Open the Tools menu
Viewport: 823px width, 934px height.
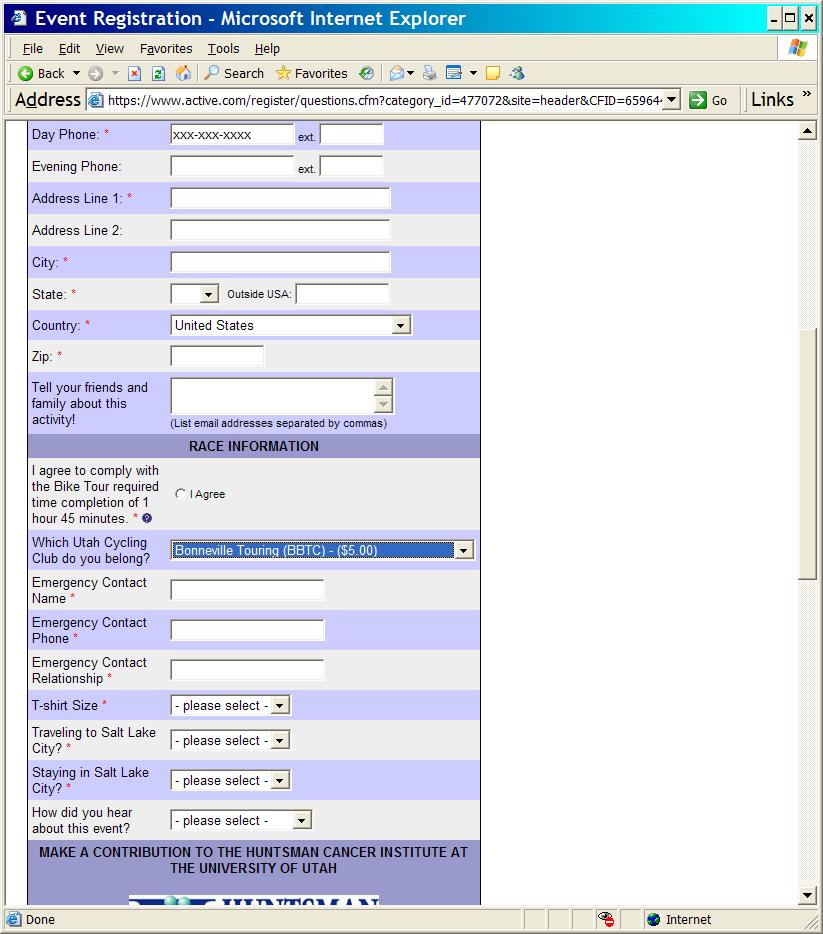[223, 48]
